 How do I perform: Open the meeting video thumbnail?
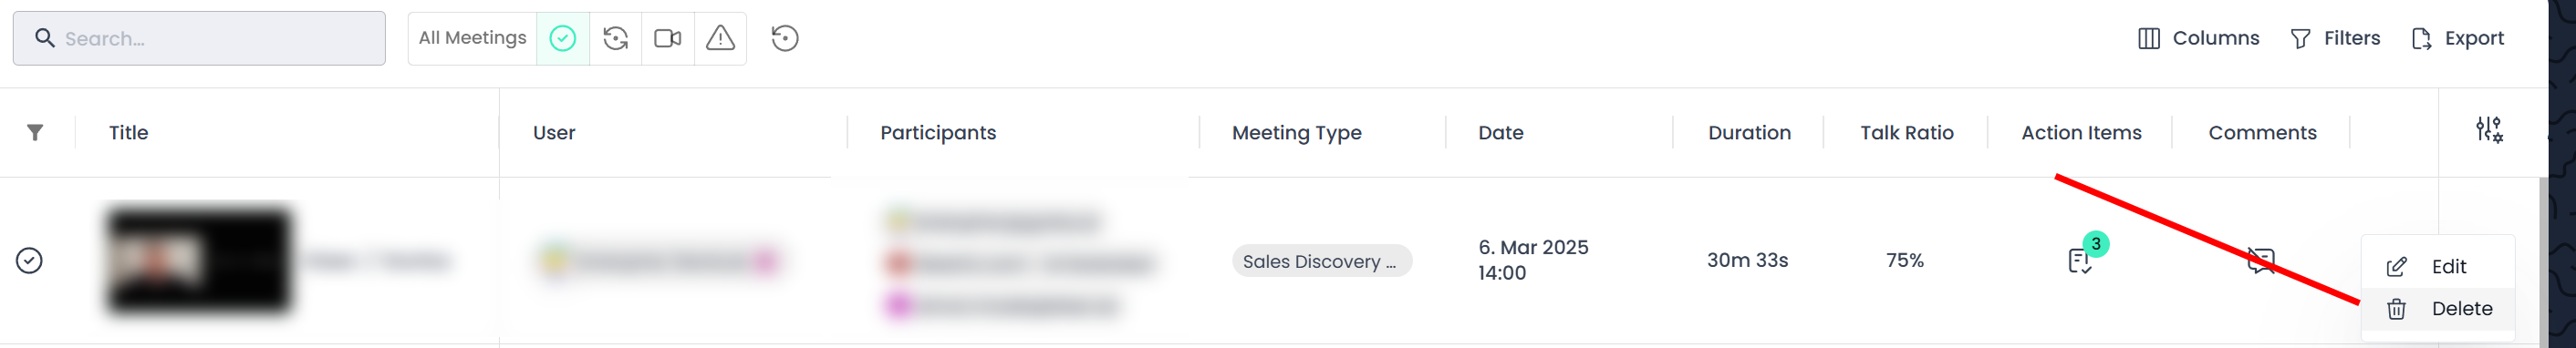click(x=199, y=260)
